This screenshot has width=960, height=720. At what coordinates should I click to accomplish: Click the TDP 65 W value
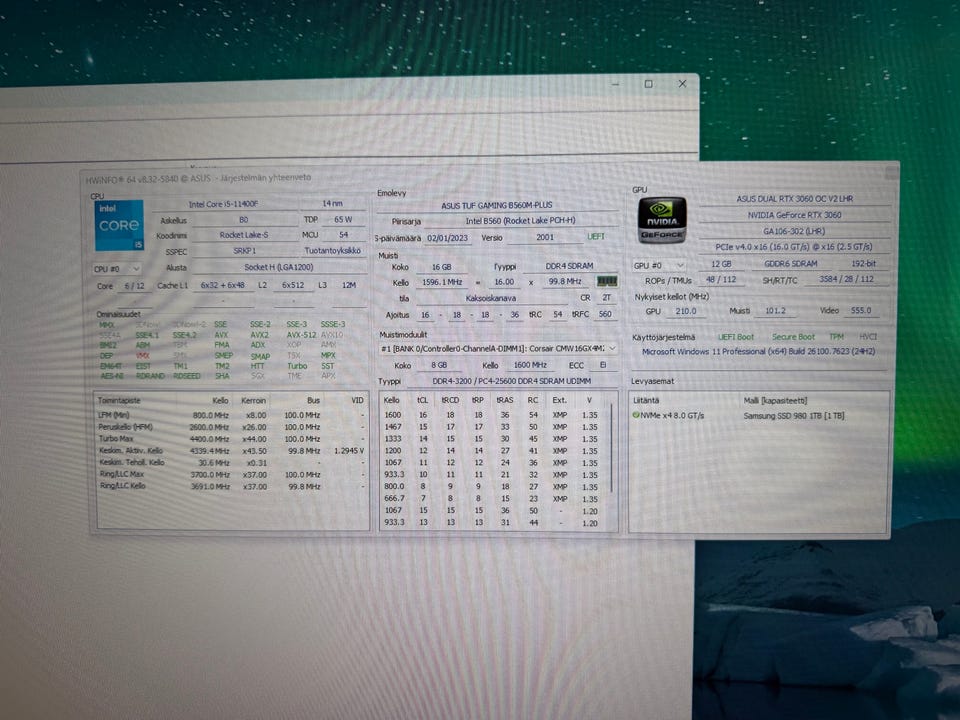[343, 219]
